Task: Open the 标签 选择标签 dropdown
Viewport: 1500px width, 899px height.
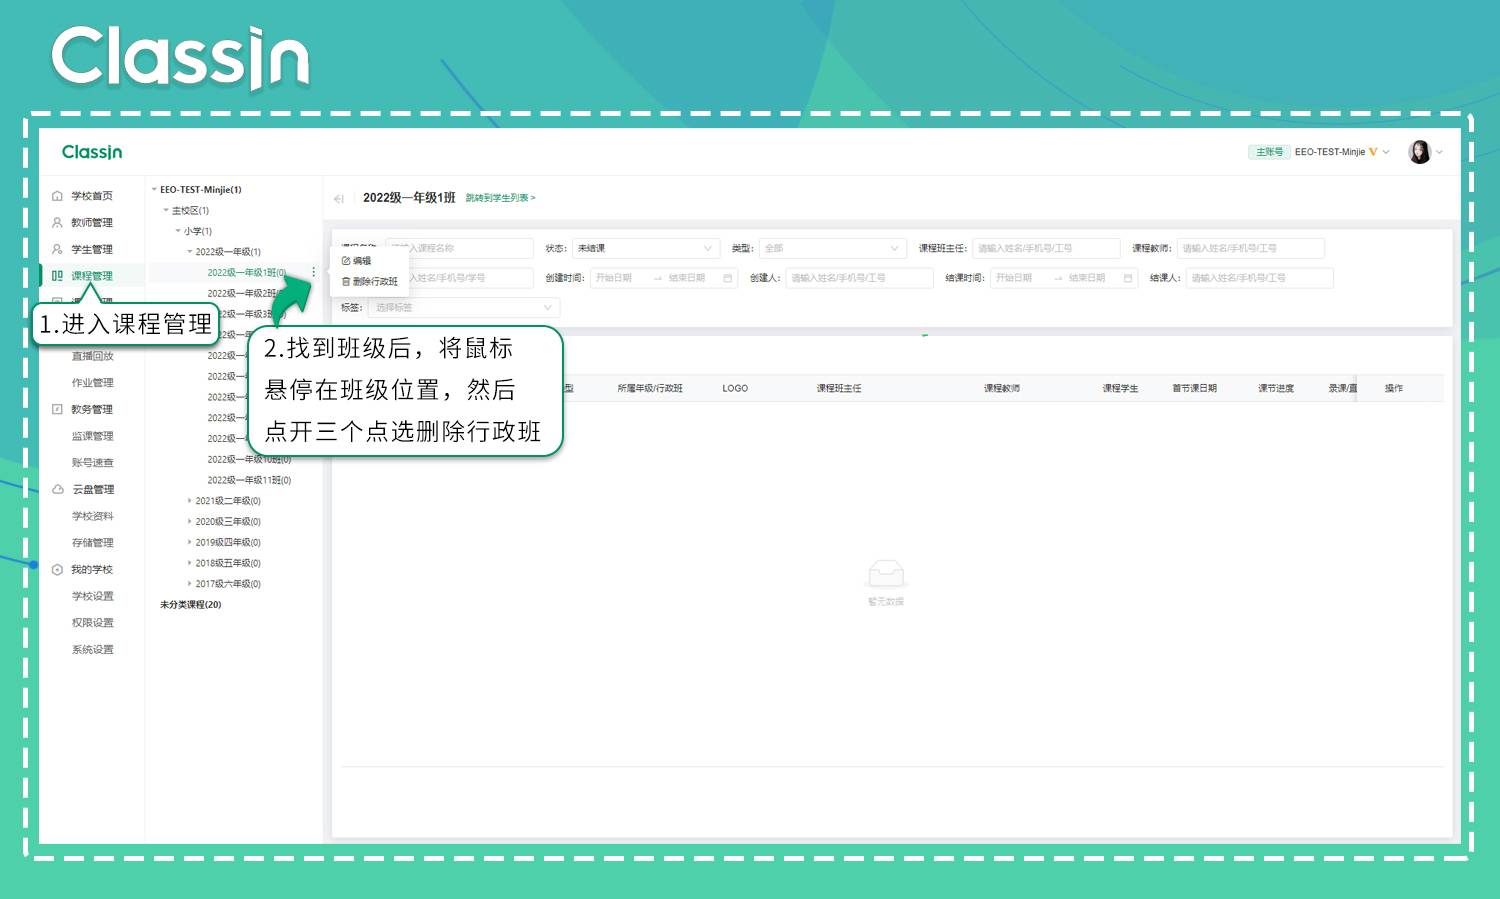Action: 464,308
